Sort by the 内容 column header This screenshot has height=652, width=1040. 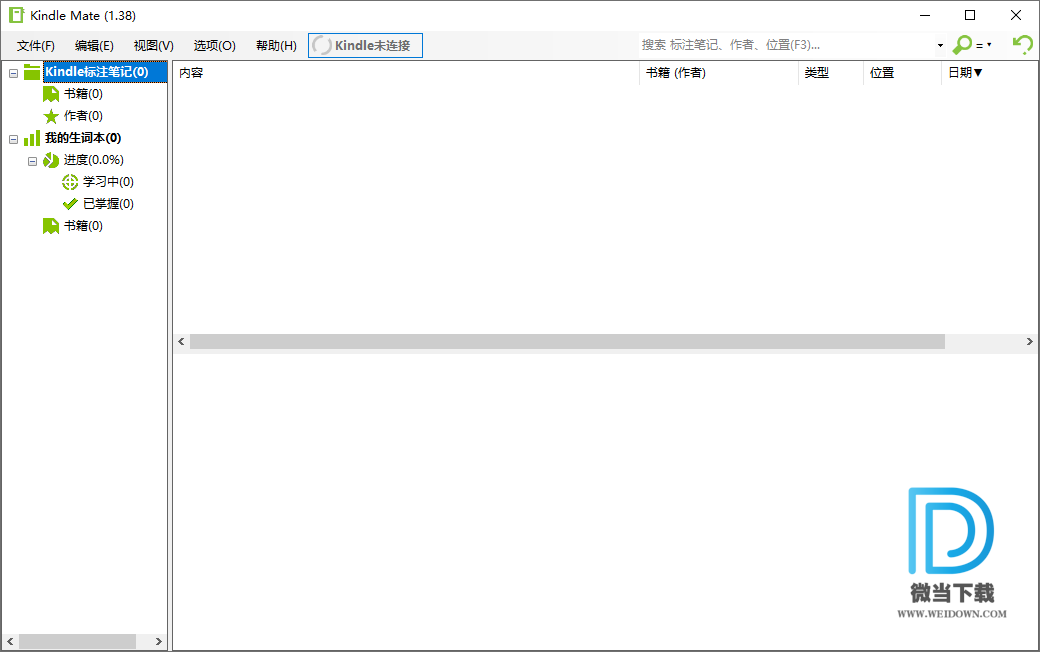406,73
